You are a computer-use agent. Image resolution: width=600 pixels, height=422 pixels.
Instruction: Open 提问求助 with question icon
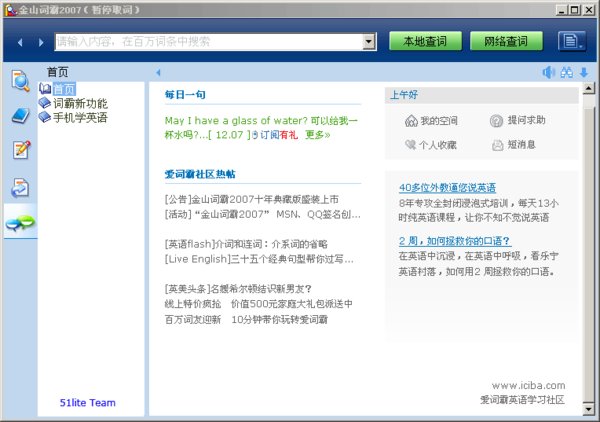(x=517, y=121)
